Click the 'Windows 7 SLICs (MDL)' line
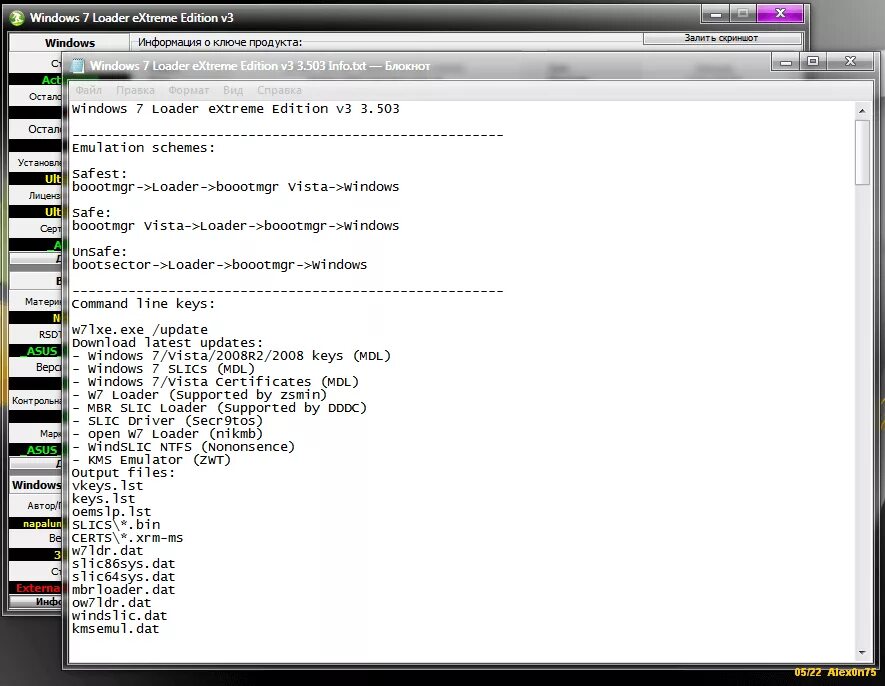 (x=164, y=369)
